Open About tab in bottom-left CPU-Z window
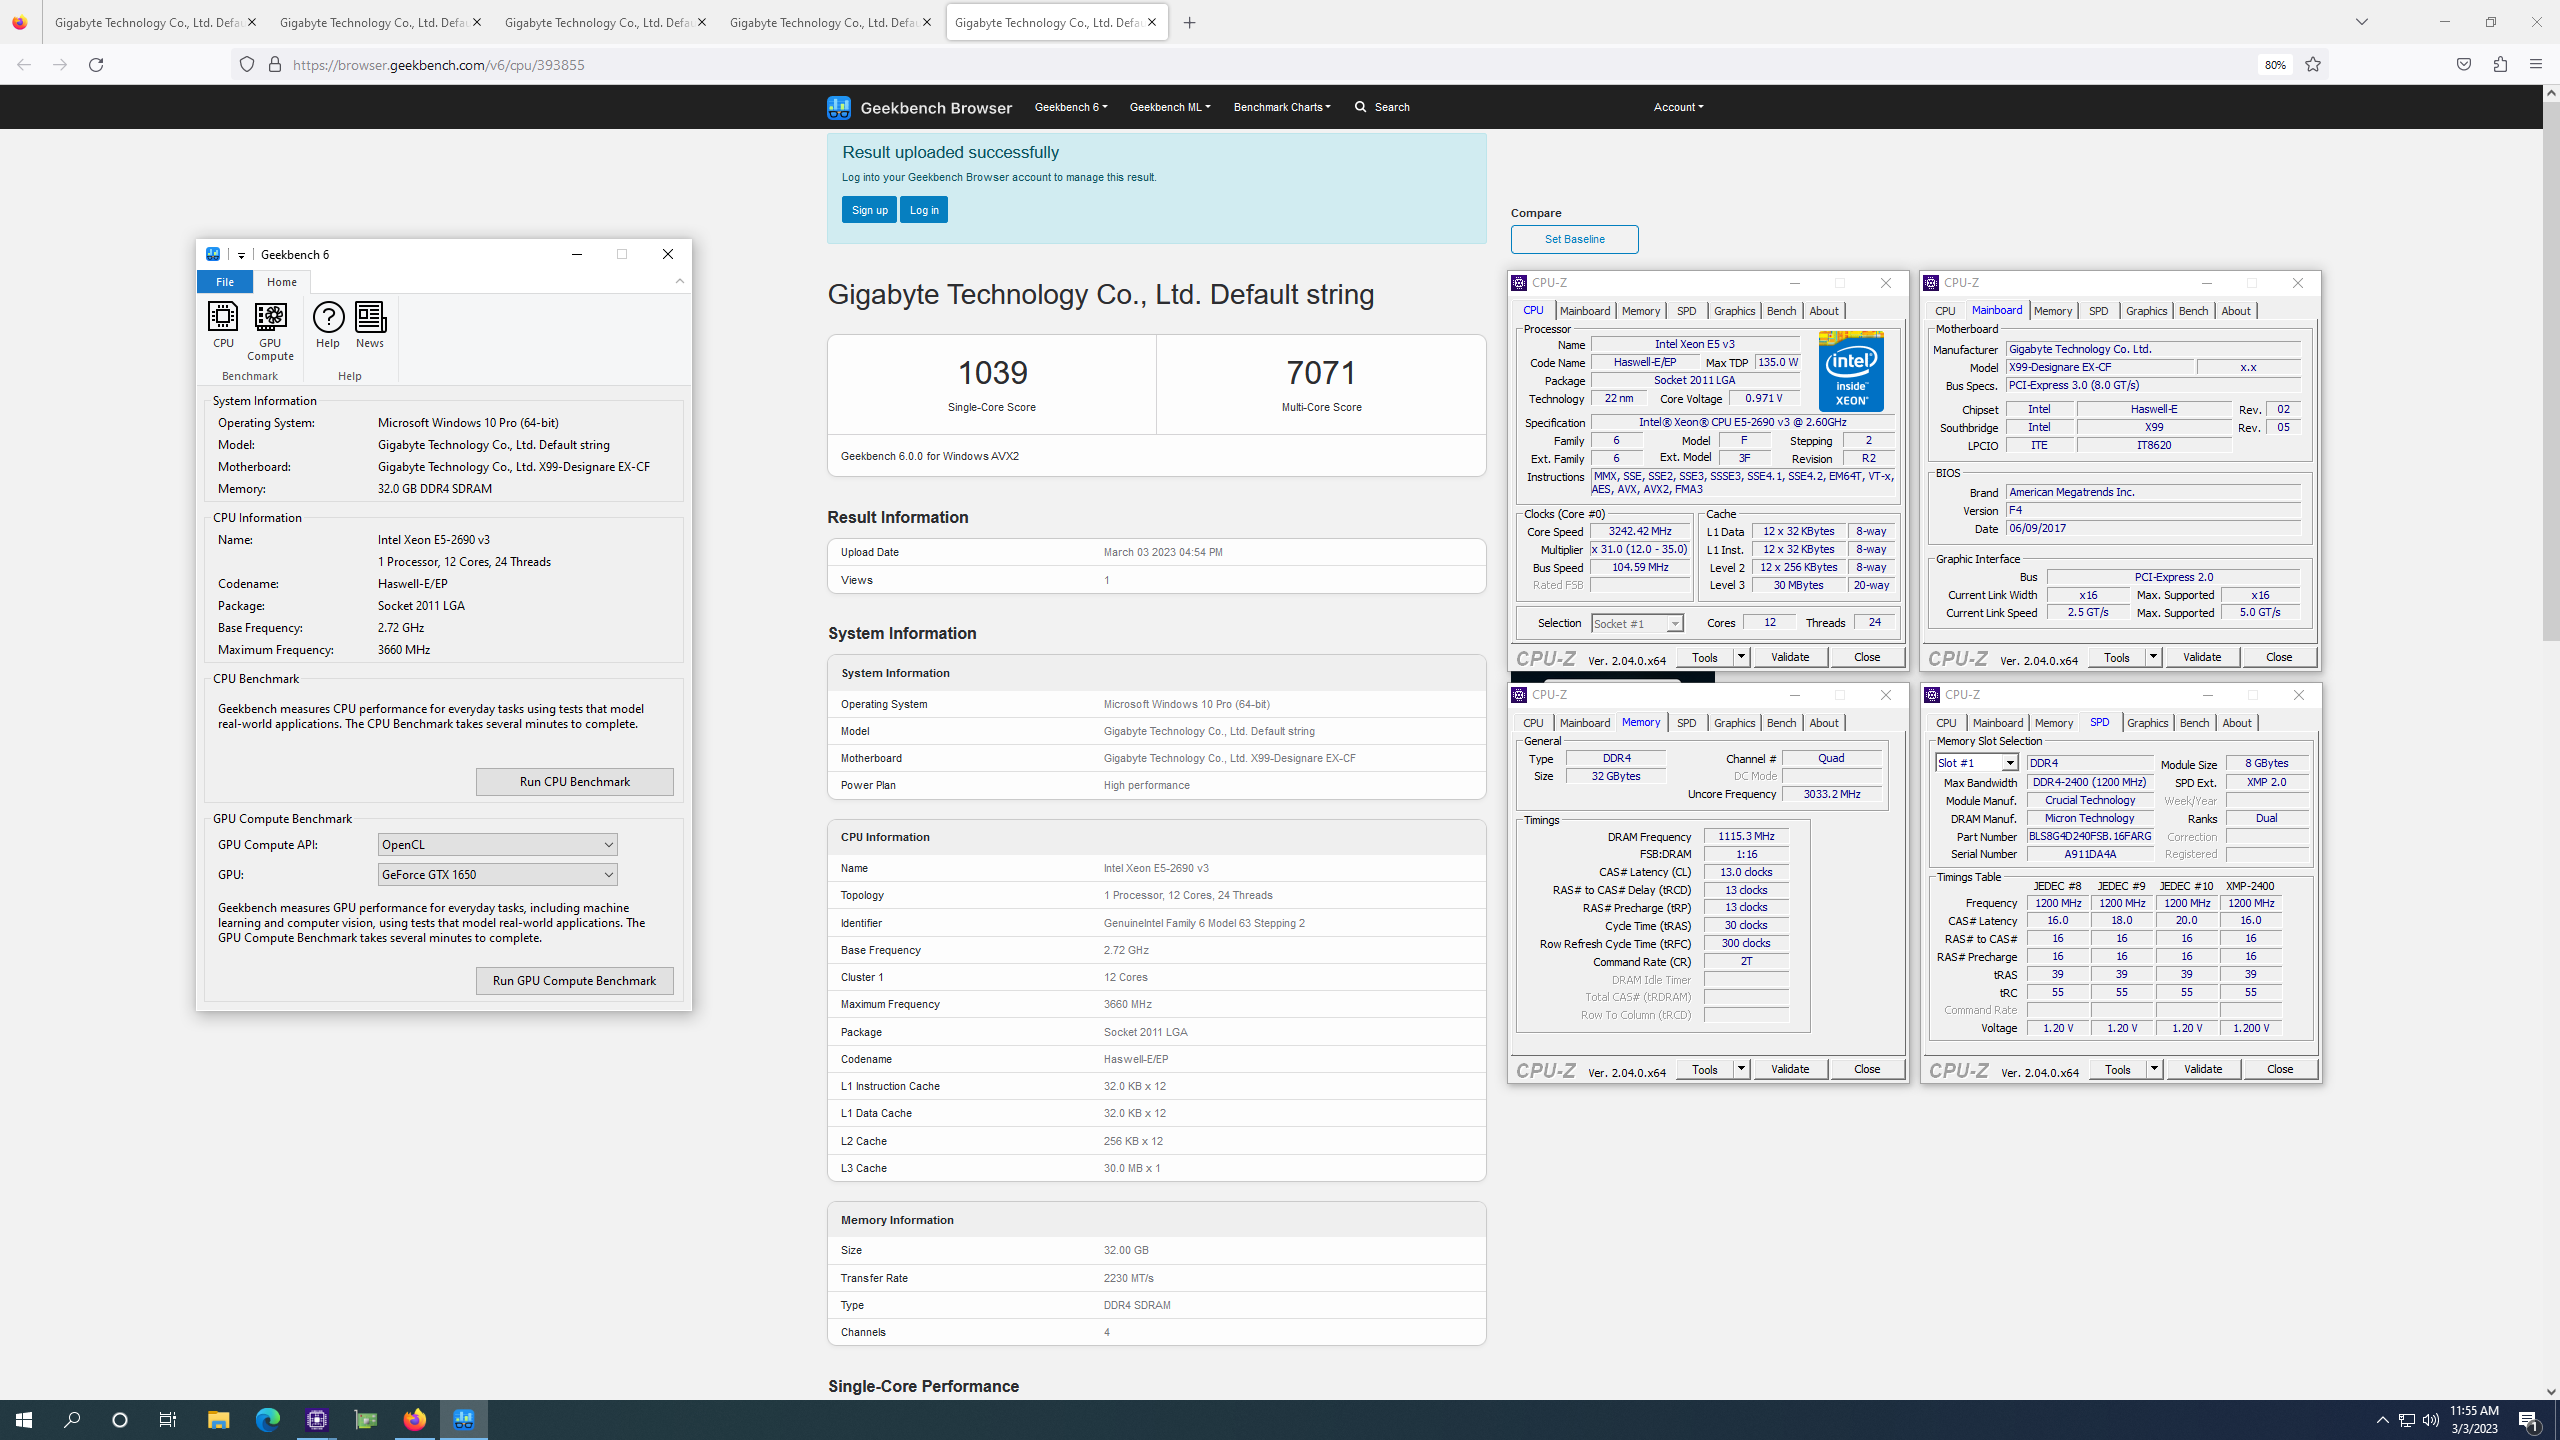The width and height of the screenshot is (2560, 1440). pos(1823,723)
